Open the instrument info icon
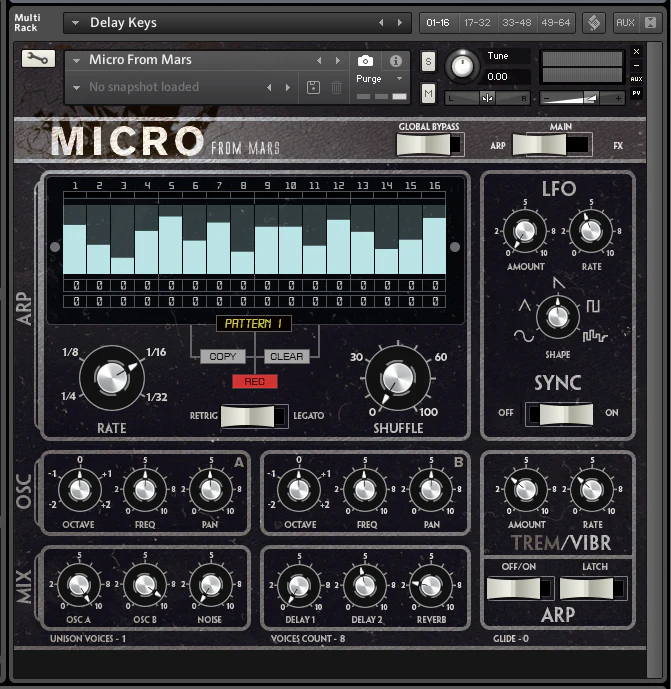Image resolution: width=671 pixels, height=689 pixels. click(x=395, y=61)
